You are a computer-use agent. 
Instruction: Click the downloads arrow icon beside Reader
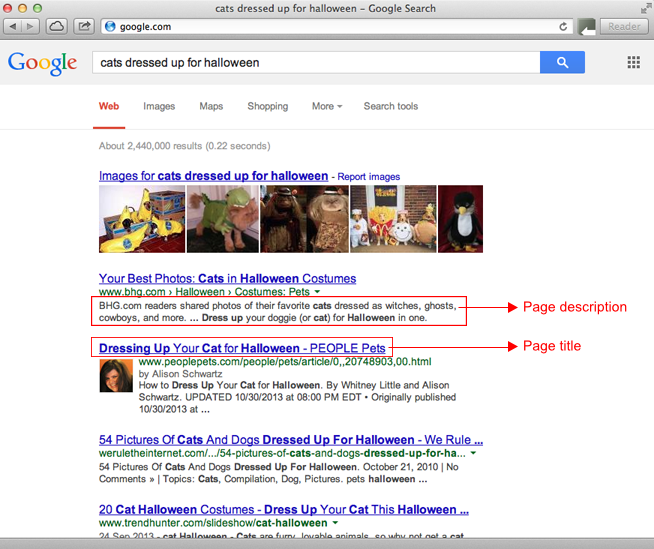(x=587, y=27)
